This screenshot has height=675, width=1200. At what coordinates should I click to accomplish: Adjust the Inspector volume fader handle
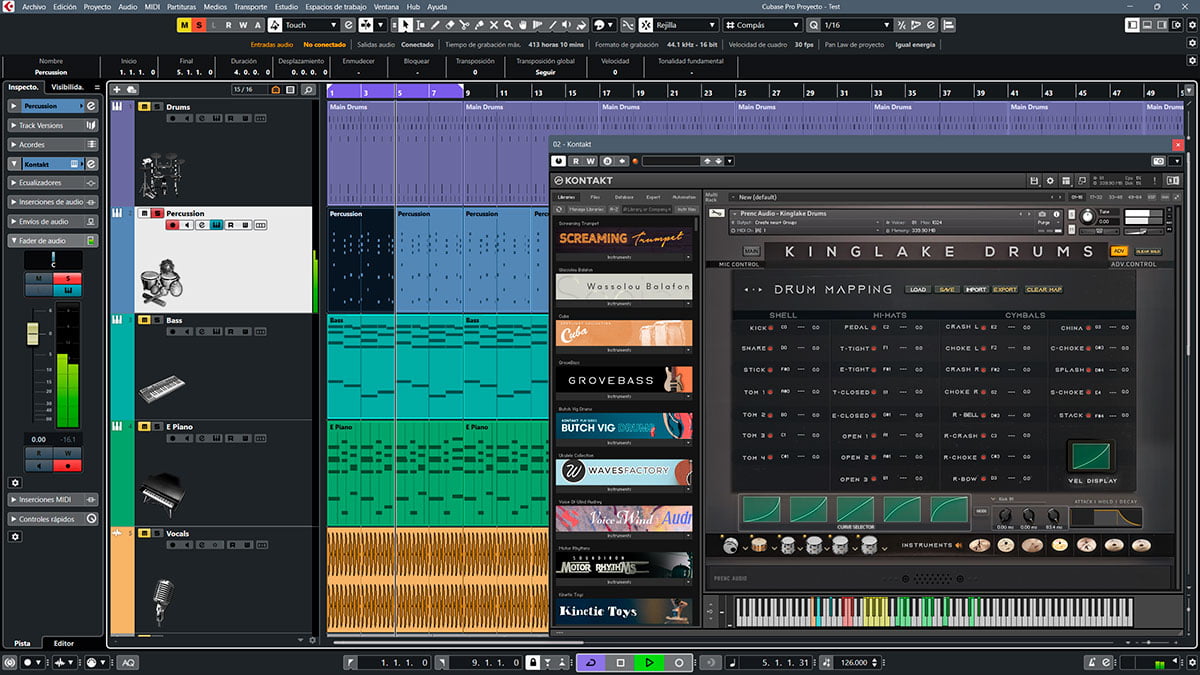tap(32, 333)
